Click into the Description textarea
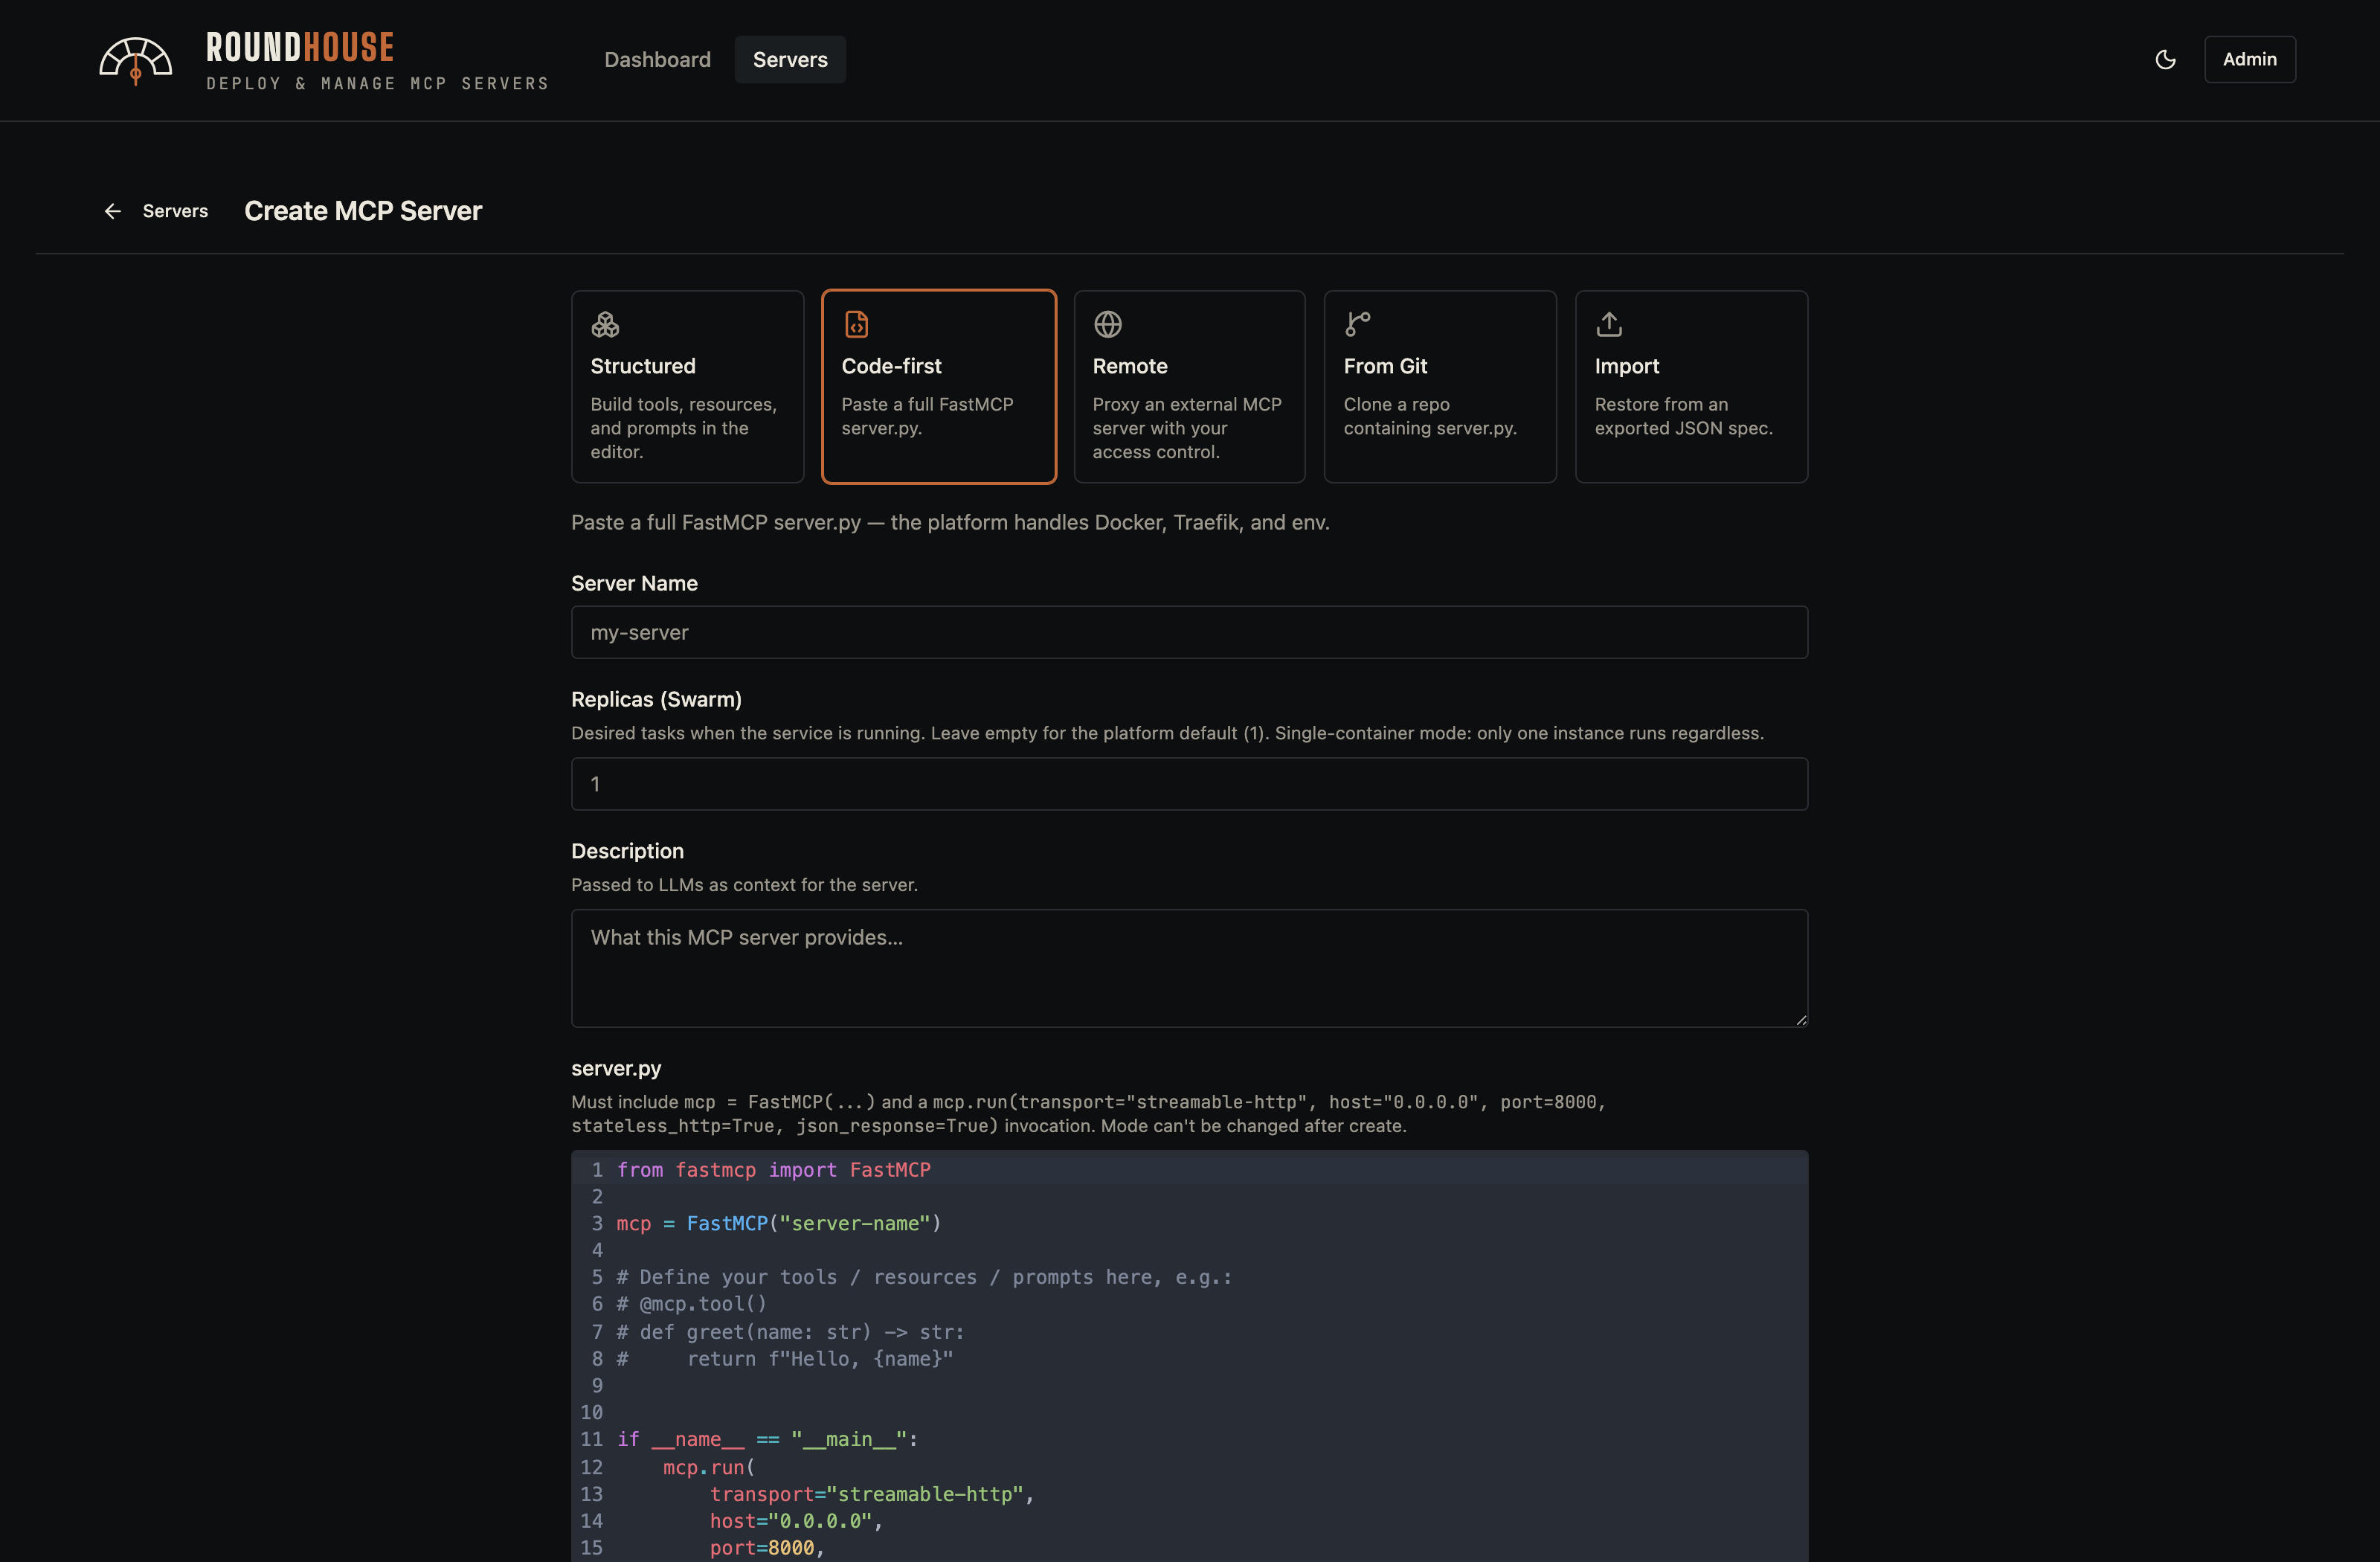This screenshot has width=2380, height=1562. pos(1189,968)
